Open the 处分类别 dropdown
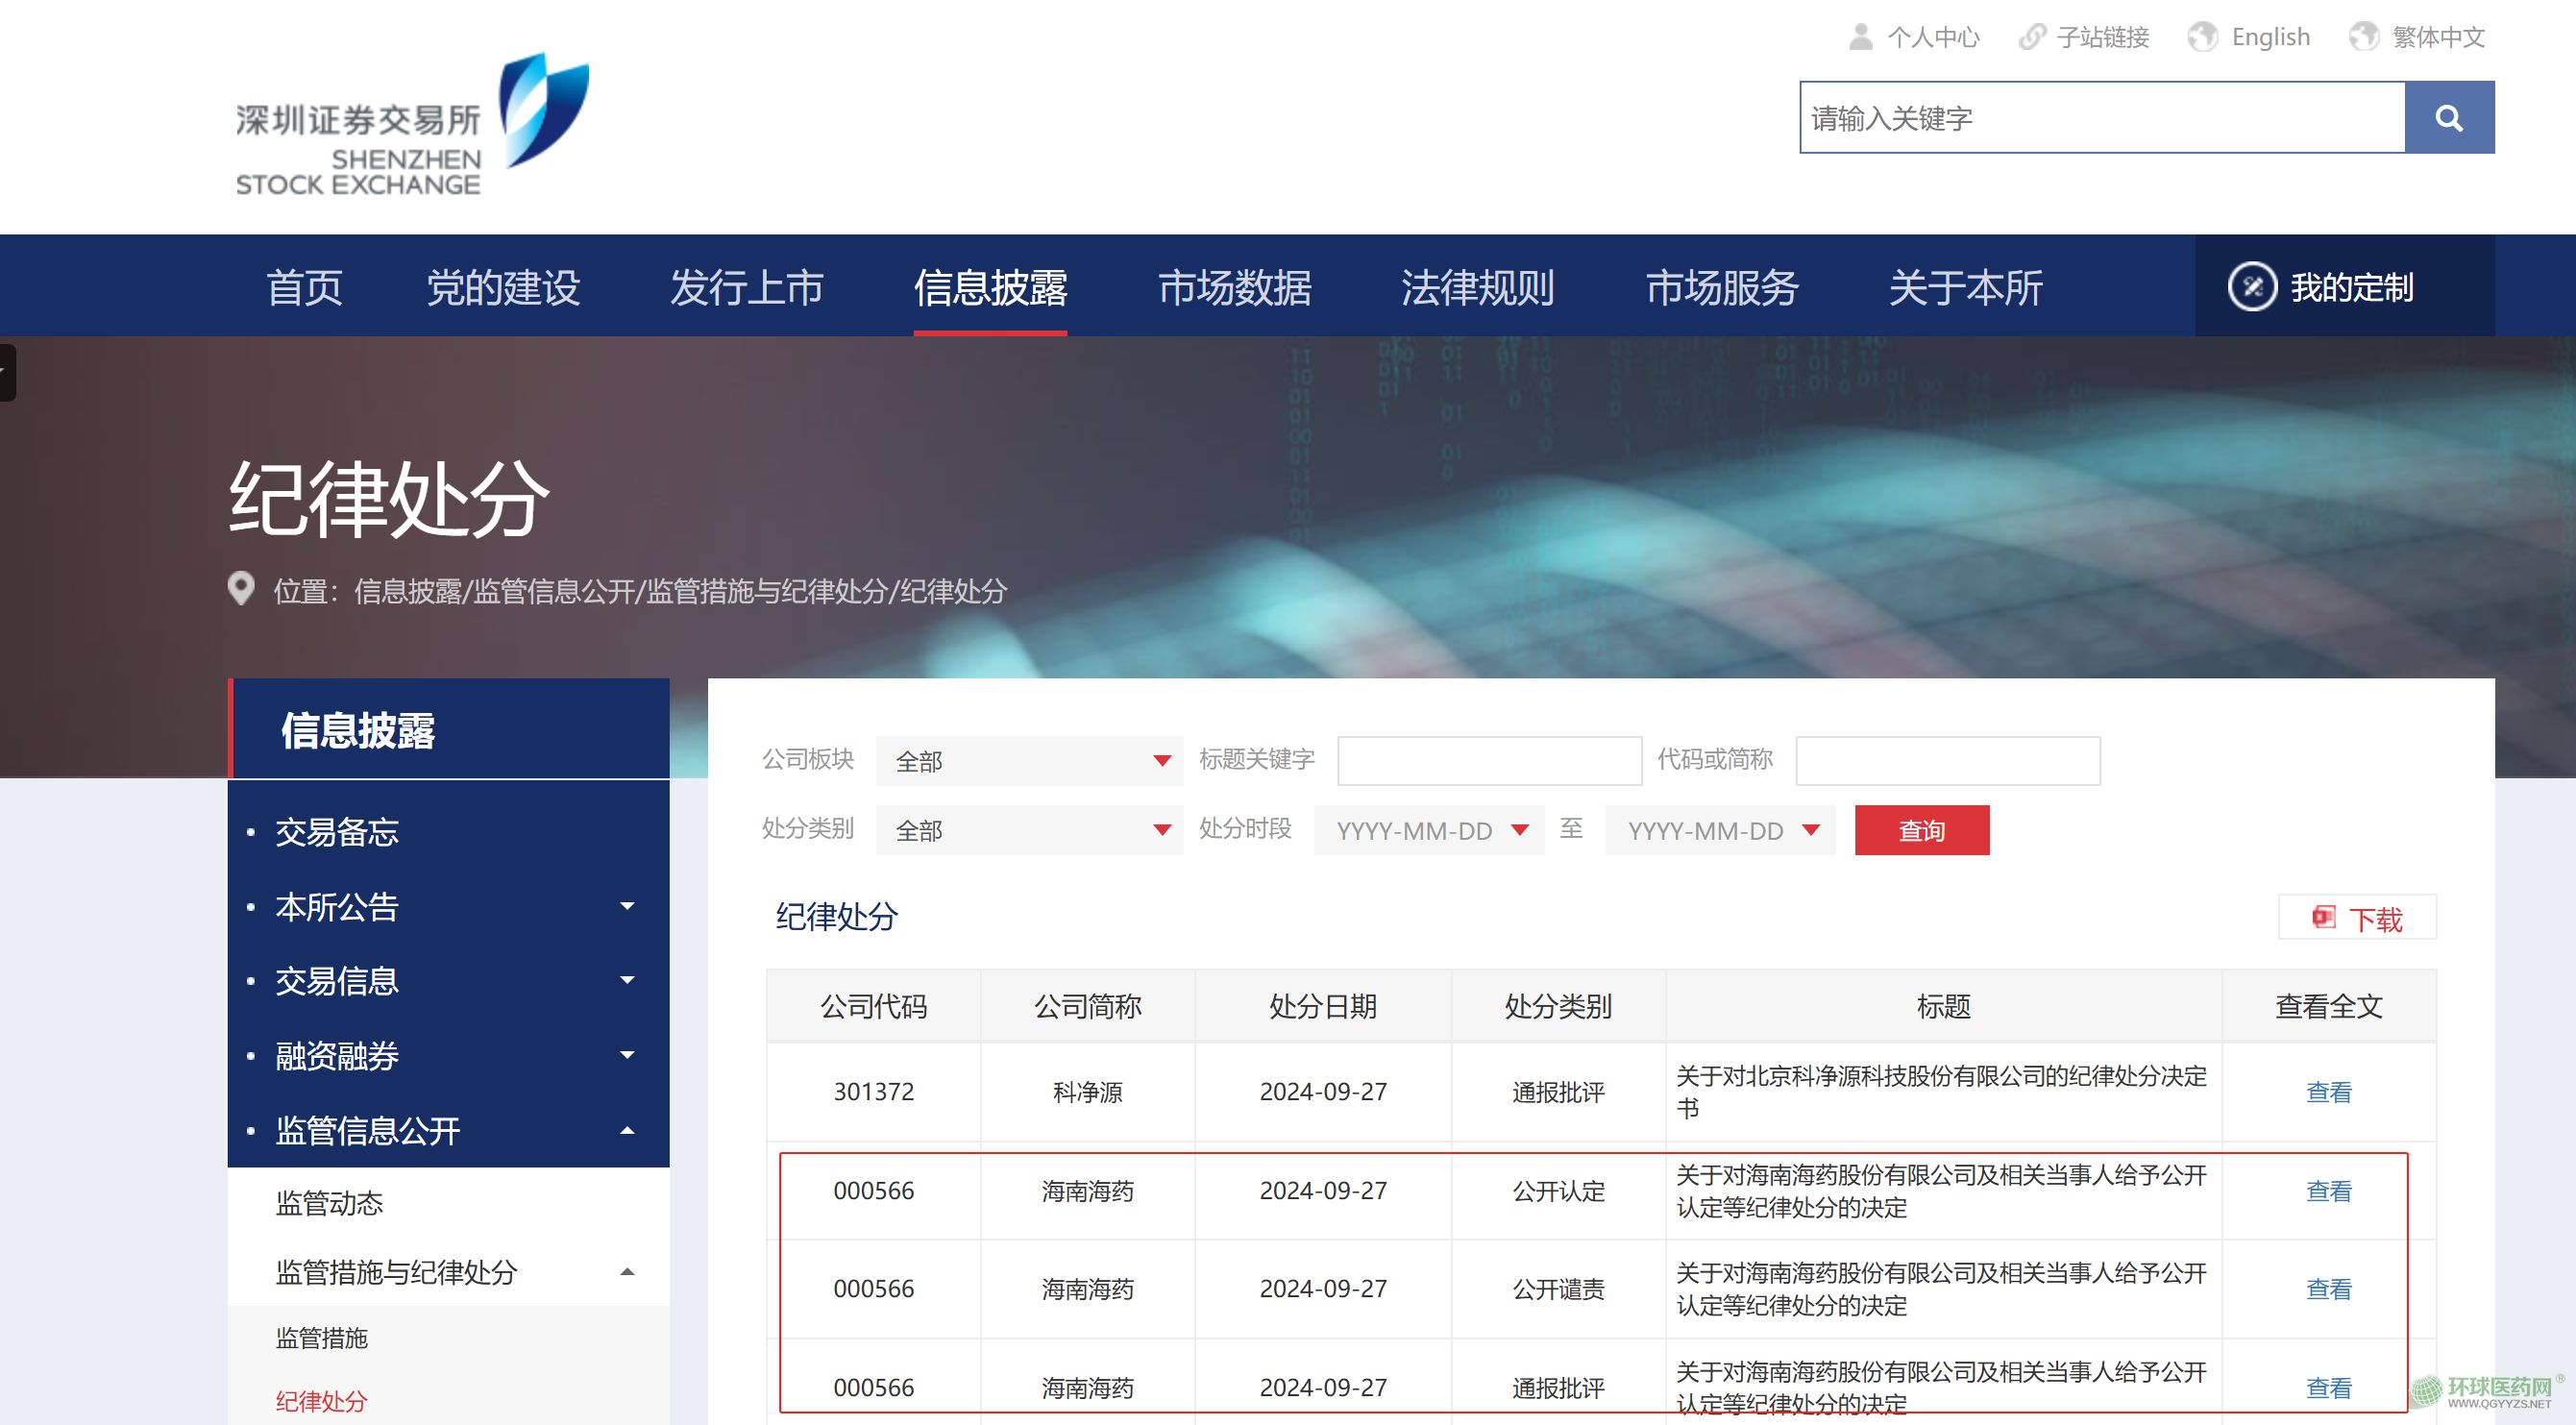Viewport: 2576px width, 1425px height. [1028, 830]
